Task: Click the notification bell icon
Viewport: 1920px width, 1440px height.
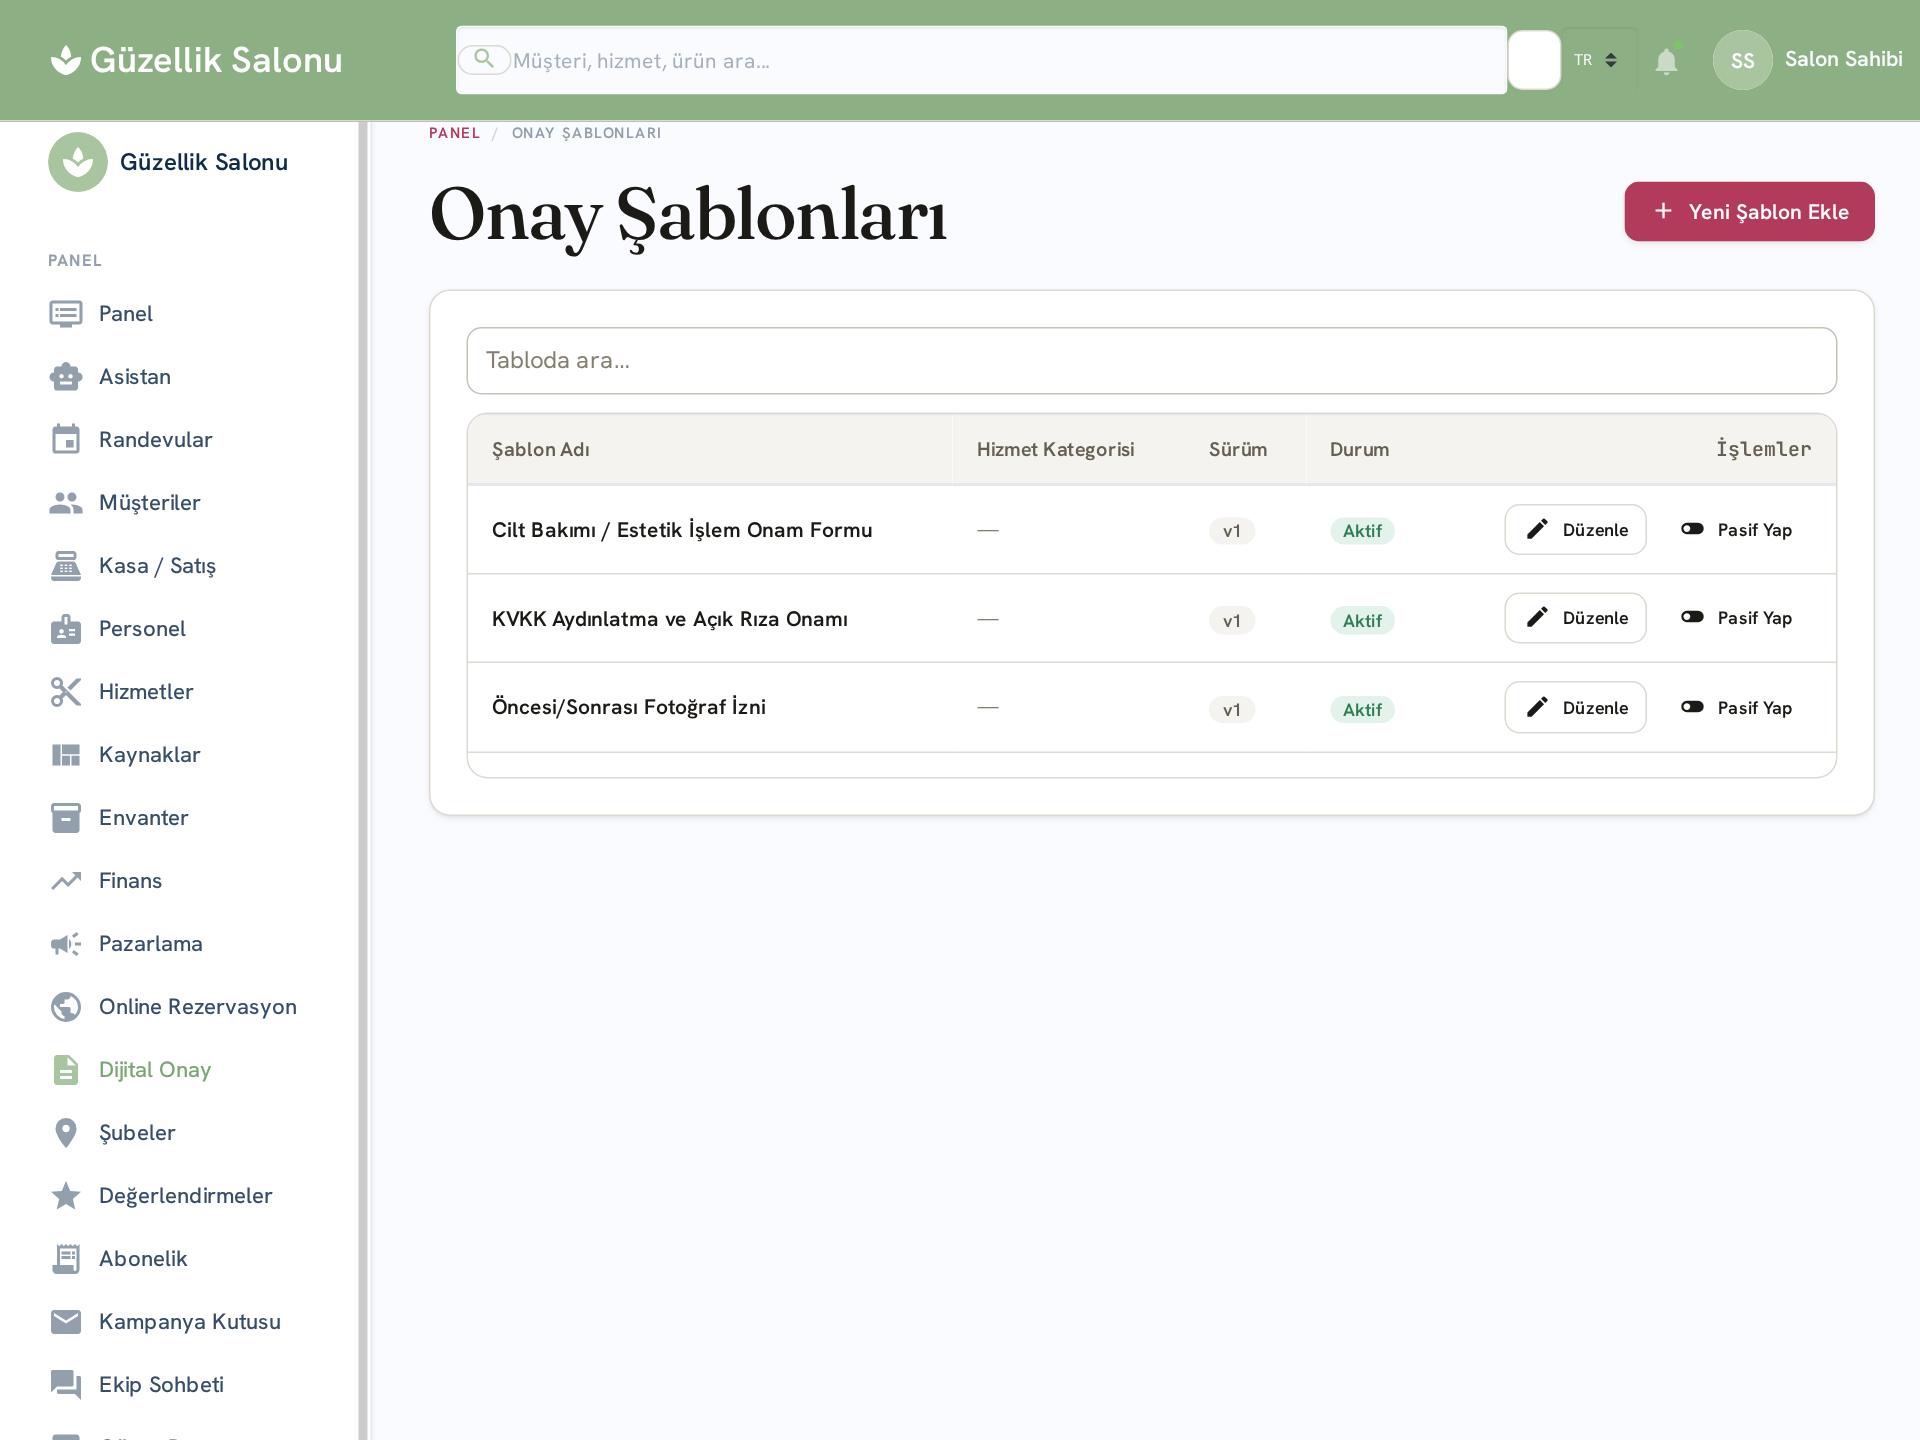Action: pos(1666,61)
